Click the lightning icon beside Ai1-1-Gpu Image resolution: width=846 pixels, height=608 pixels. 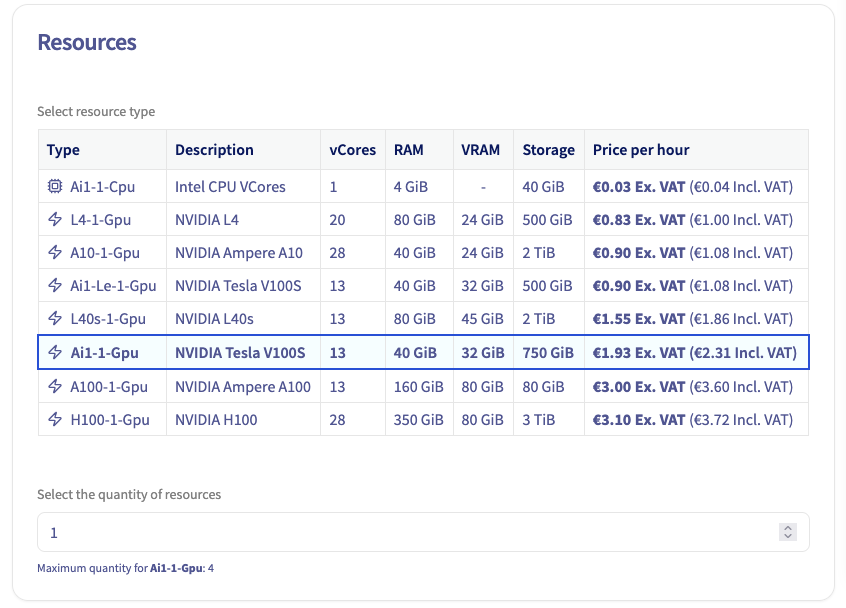click(x=55, y=353)
